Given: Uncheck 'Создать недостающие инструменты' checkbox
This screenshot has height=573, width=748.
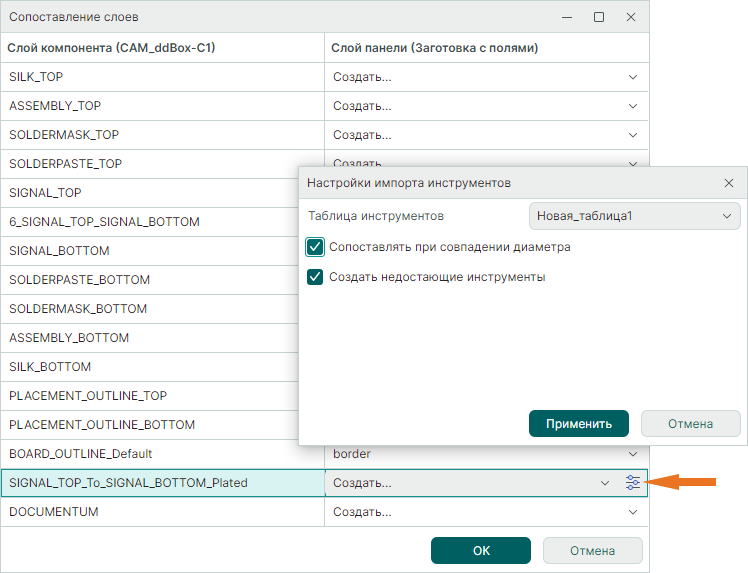Looking at the screenshot, I should pos(316,277).
